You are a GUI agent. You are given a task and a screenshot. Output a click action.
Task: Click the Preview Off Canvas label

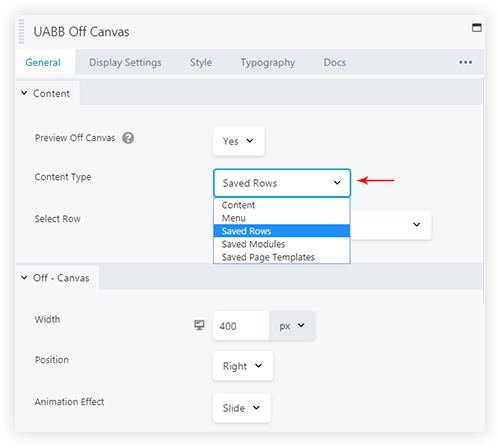75,138
